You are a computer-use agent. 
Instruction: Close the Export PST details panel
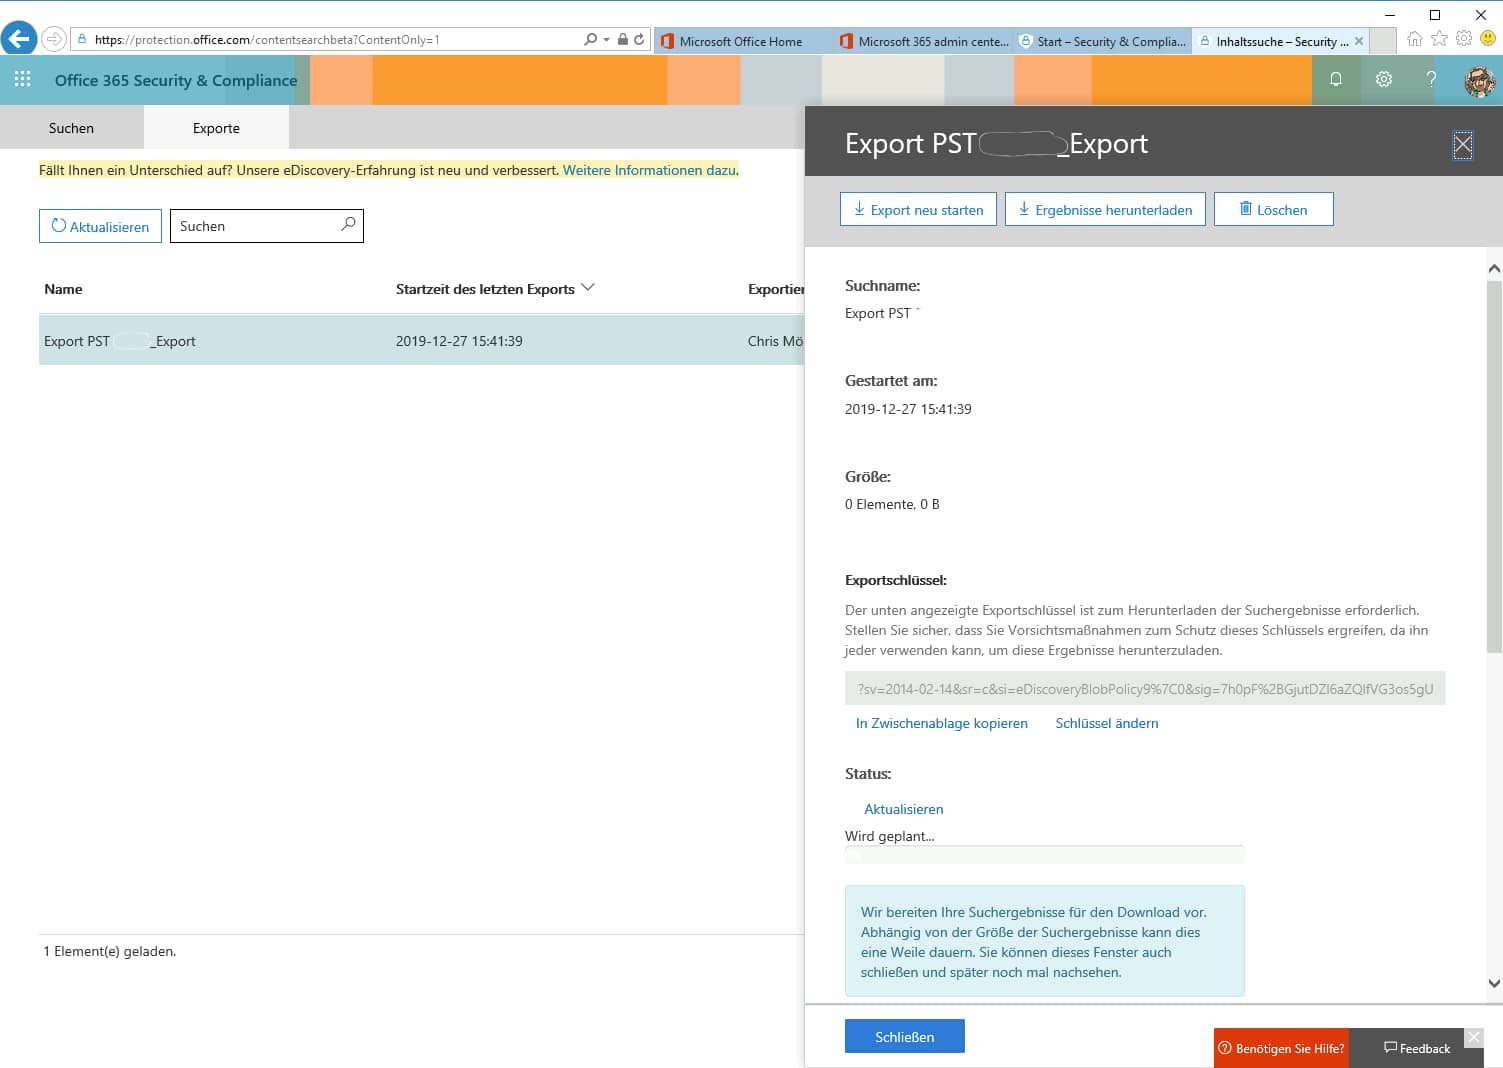pos(1463,145)
